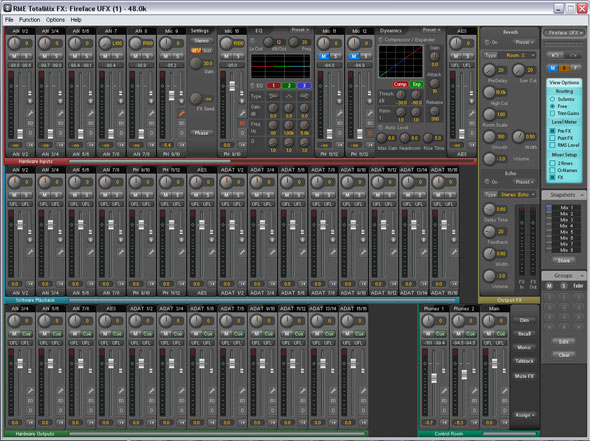590x441 pixels.
Task: Click the Main output fader handle
Action: [494, 363]
